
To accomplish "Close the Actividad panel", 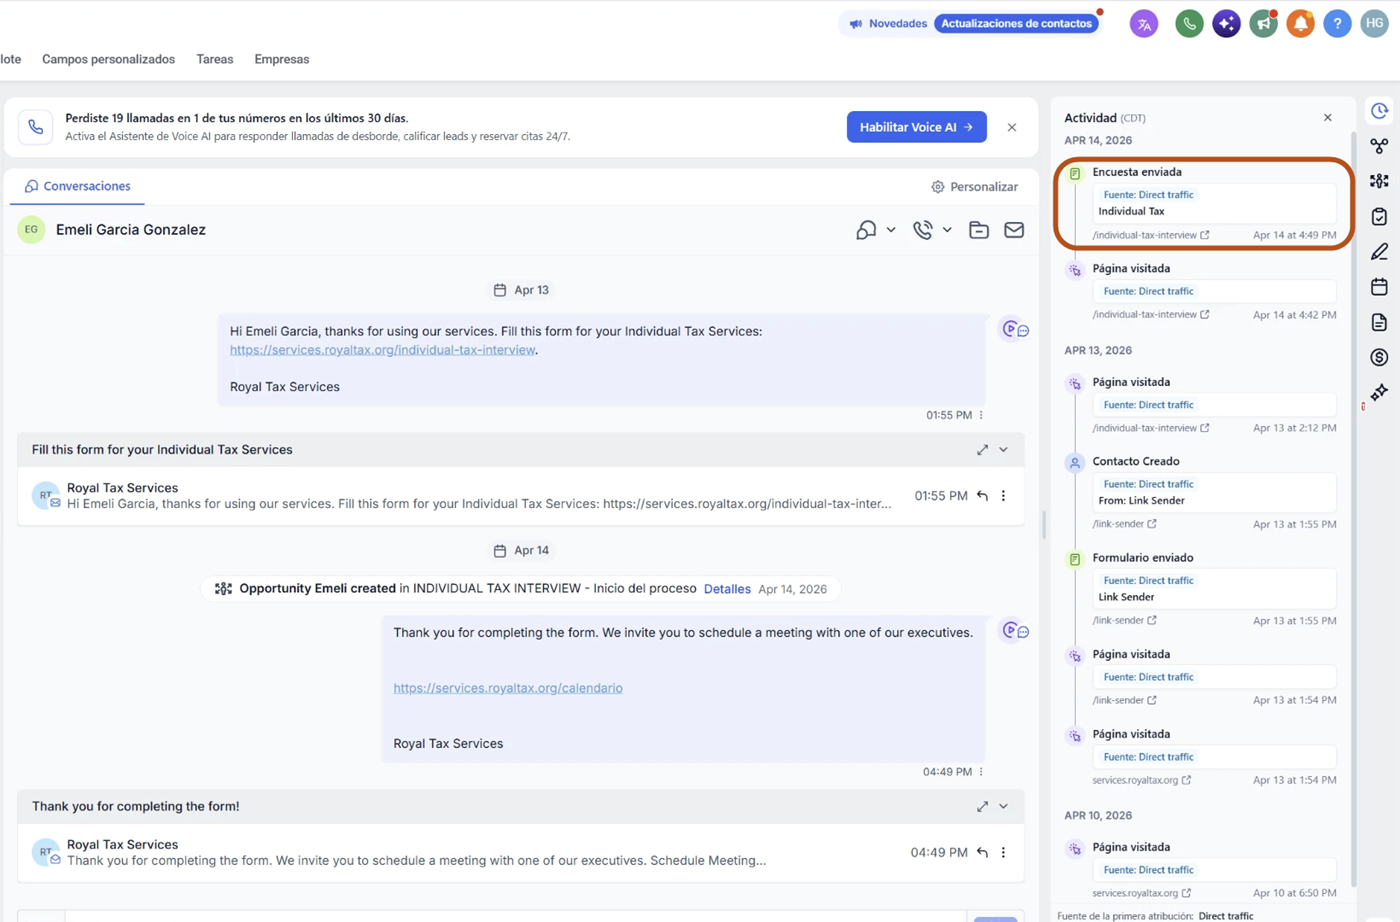I will (1328, 118).
